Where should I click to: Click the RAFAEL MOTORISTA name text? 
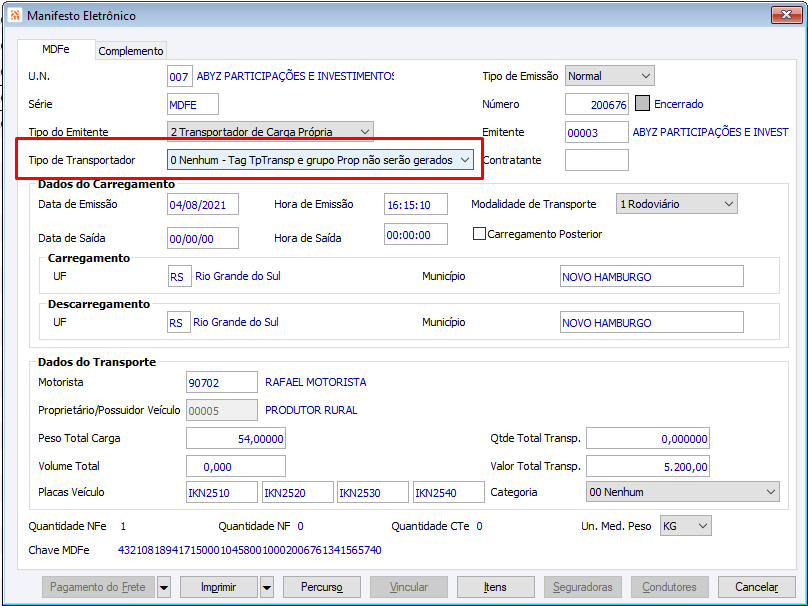pos(316,382)
